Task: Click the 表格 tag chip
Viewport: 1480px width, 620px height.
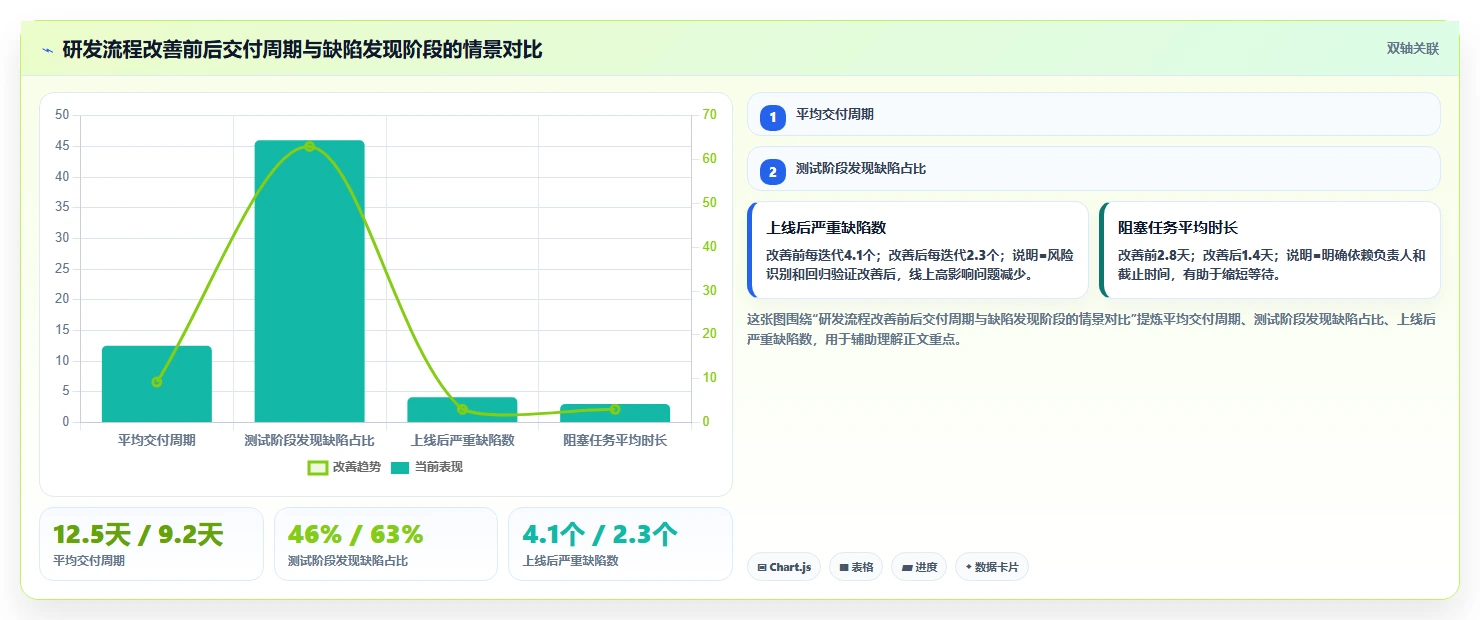Action: pyautogui.click(x=856, y=567)
